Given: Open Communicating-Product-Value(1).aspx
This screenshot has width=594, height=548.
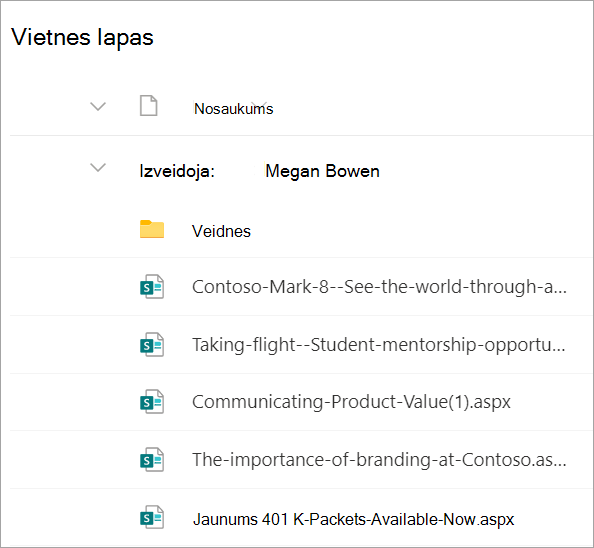Looking at the screenshot, I should click(351, 402).
